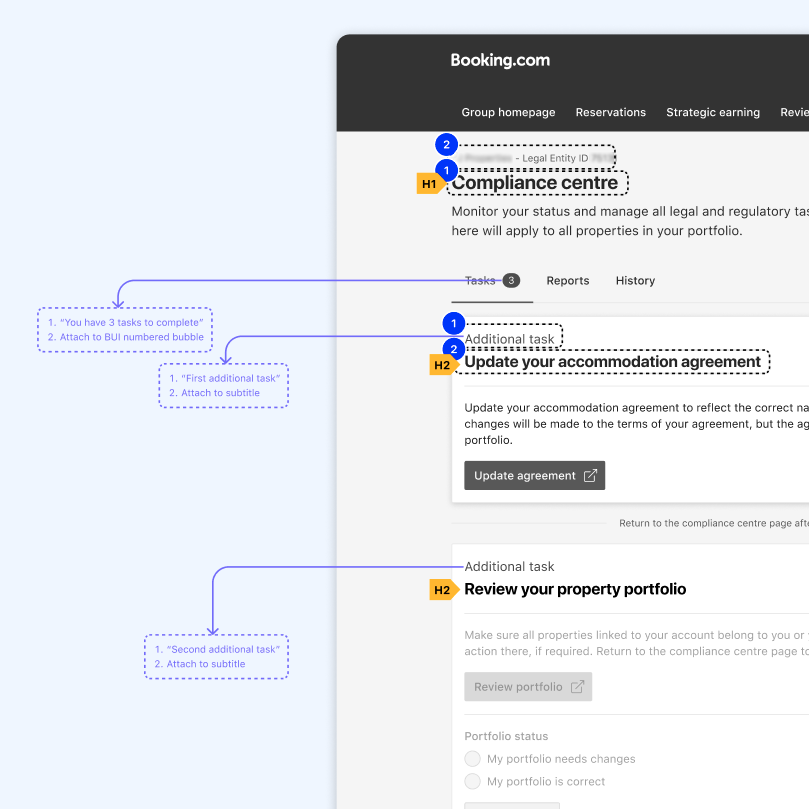
Task: Click the Second additional task annotation note
Action: pyautogui.click(x=216, y=656)
